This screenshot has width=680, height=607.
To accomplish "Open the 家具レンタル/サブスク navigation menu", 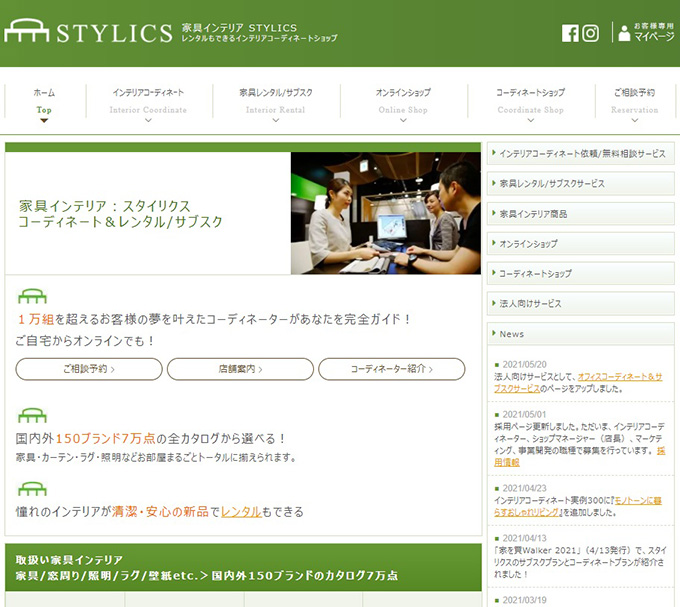I will (x=276, y=101).
